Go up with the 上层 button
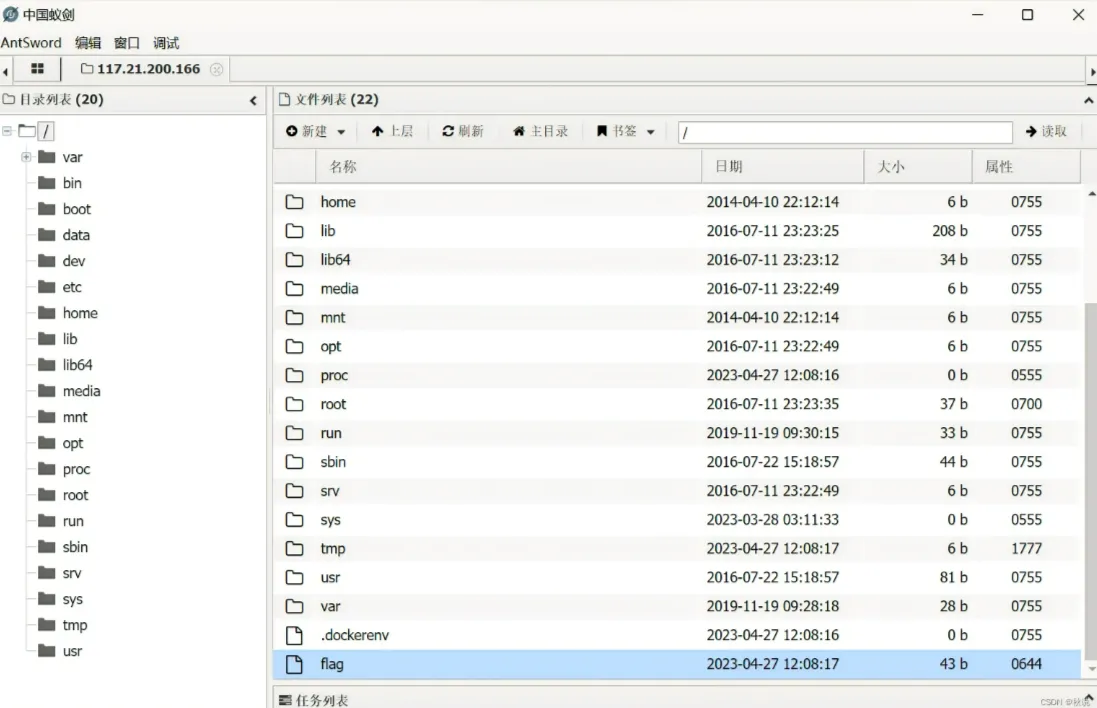The image size is (1097, 708). (x=392, y=131)
